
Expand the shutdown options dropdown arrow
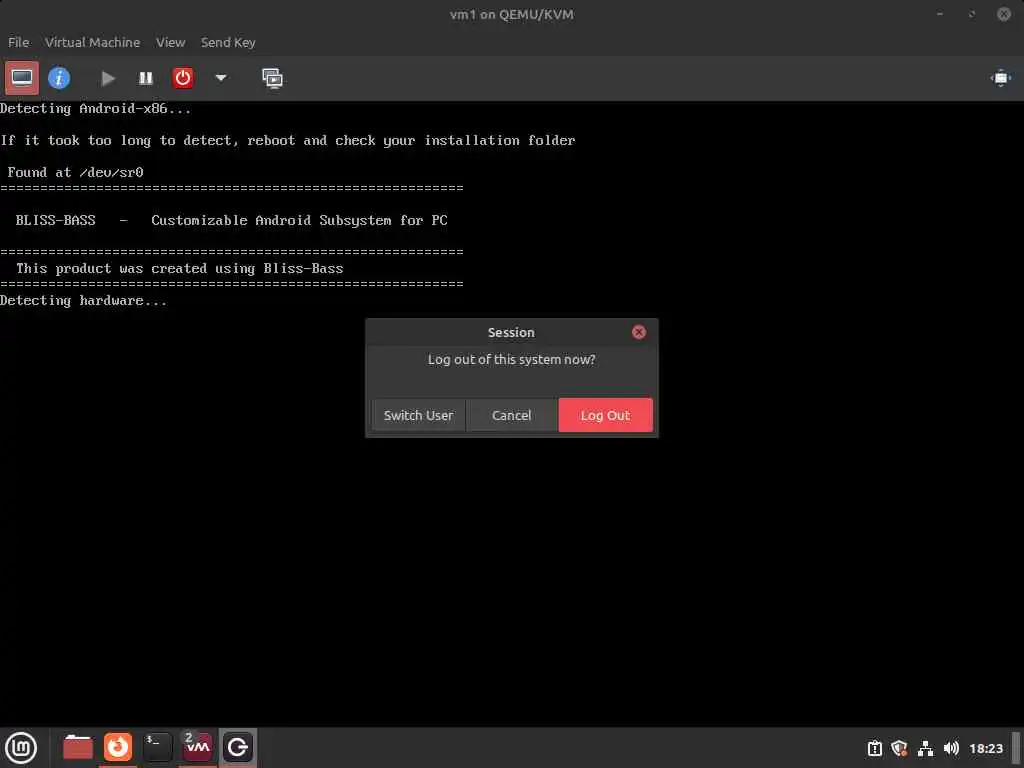(221, 78)
